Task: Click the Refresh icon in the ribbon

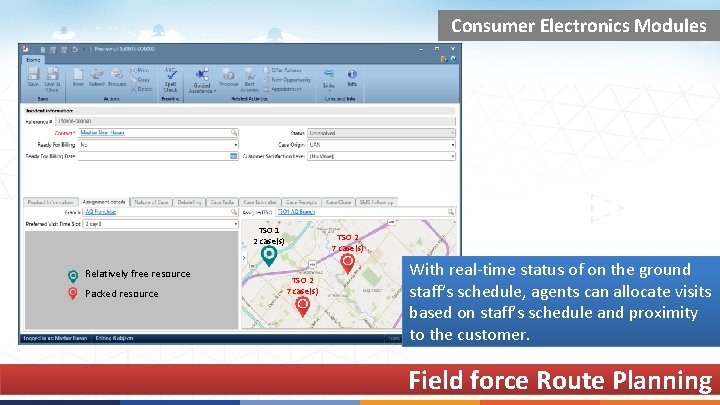Action: click(x=97, y=77)
